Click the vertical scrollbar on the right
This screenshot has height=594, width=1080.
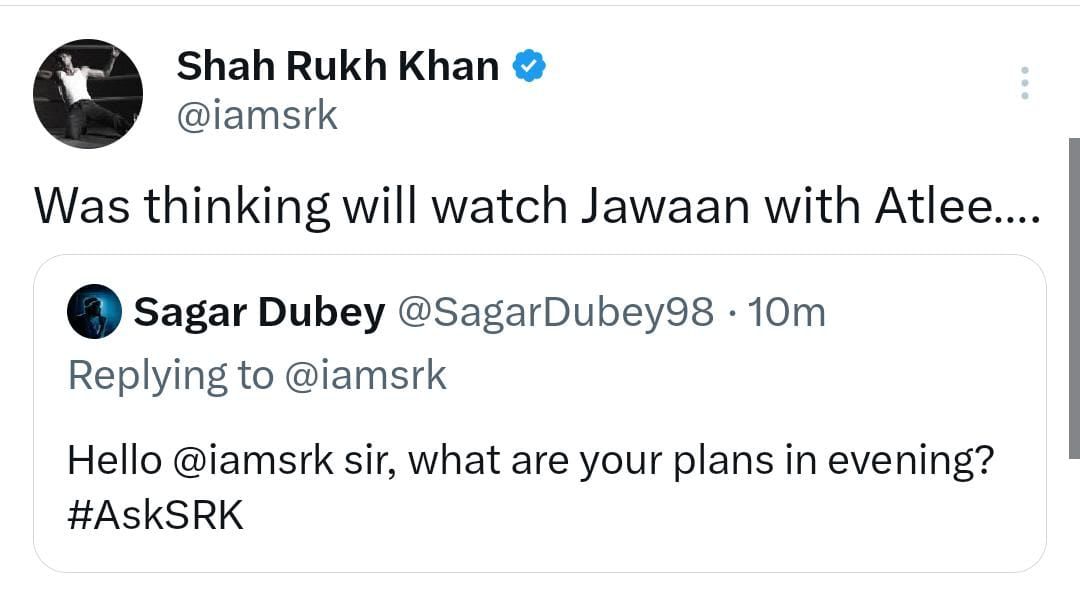point(1074,300)
